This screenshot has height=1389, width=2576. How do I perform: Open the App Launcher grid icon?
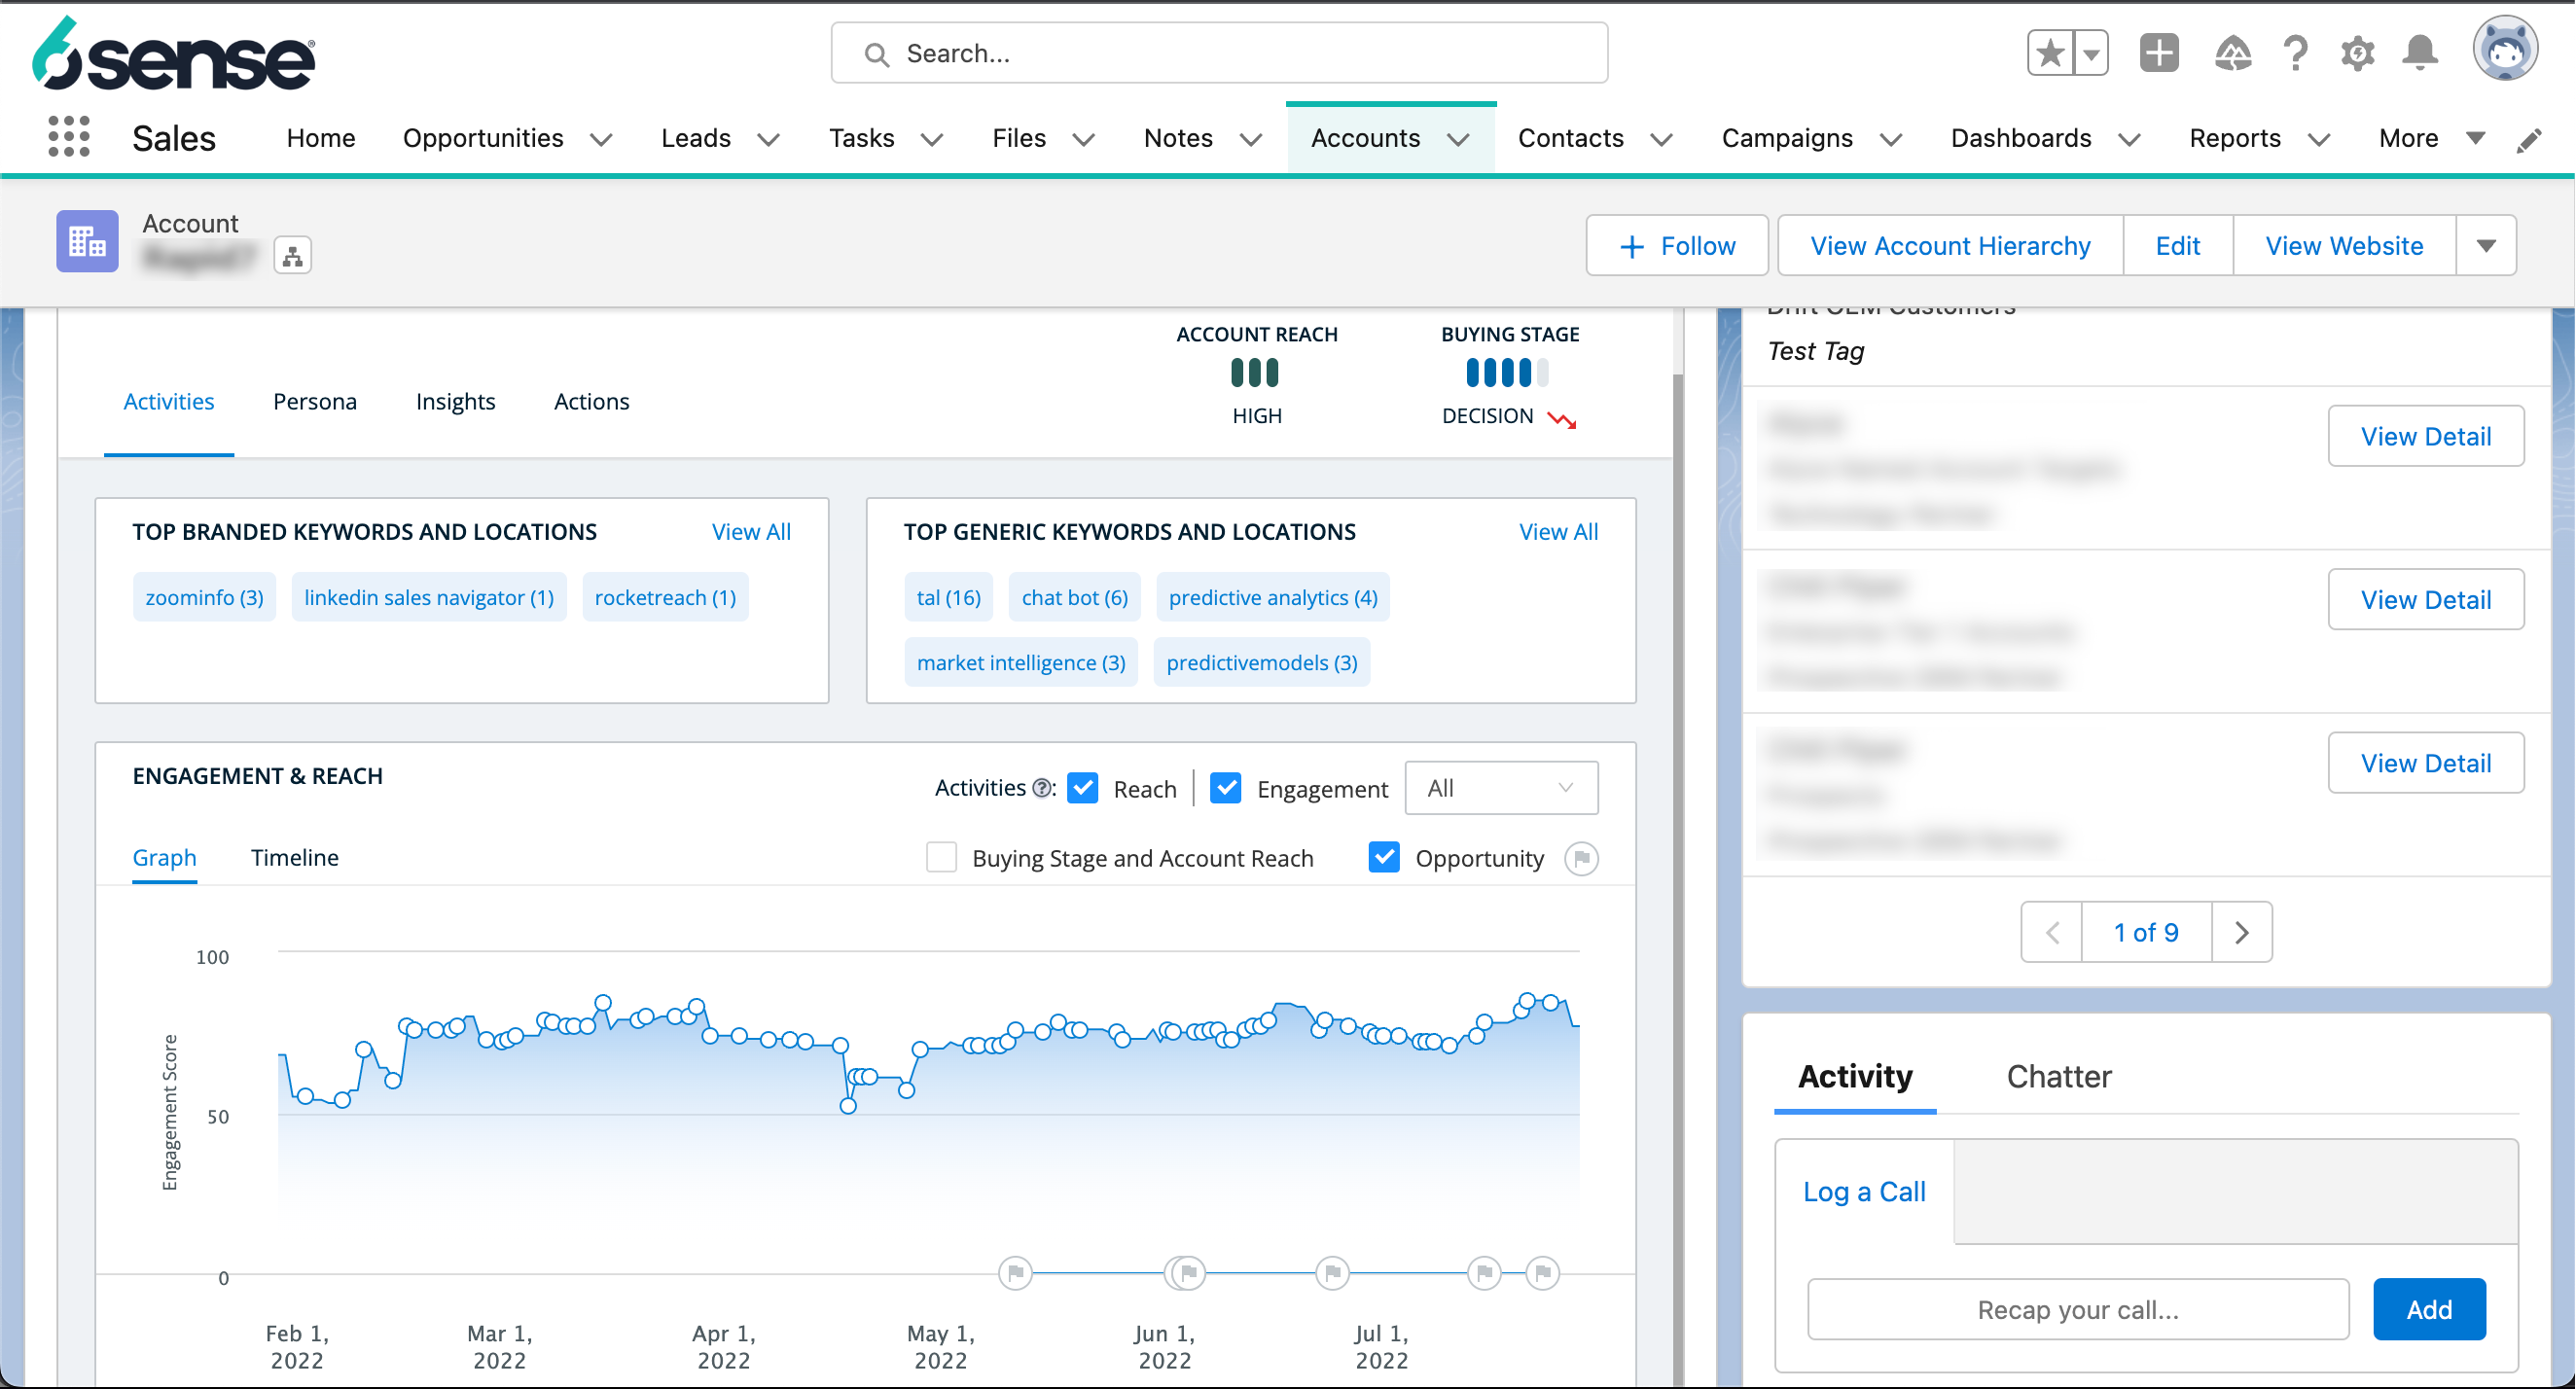[68, 136]
